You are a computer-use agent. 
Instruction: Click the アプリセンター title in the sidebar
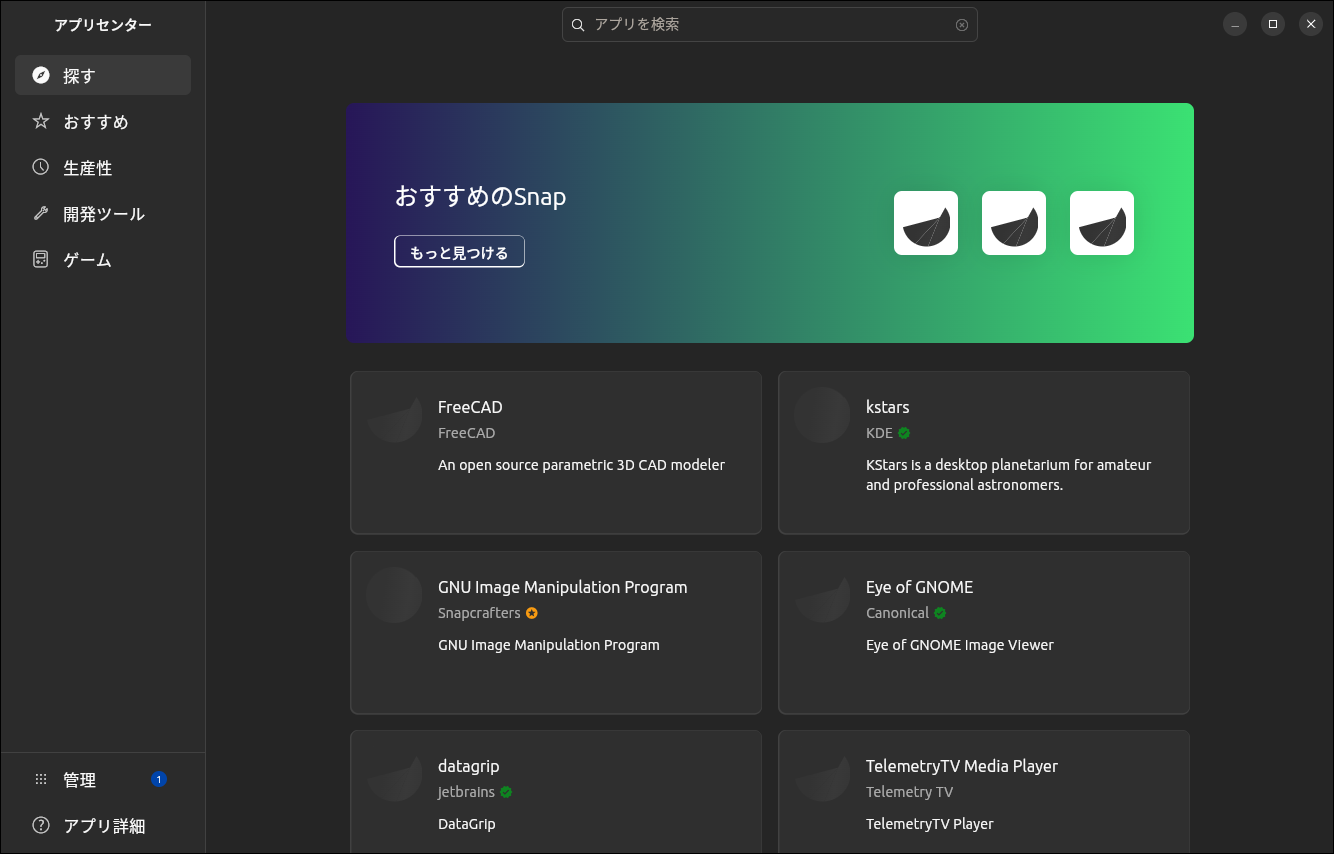click(103, 25)
